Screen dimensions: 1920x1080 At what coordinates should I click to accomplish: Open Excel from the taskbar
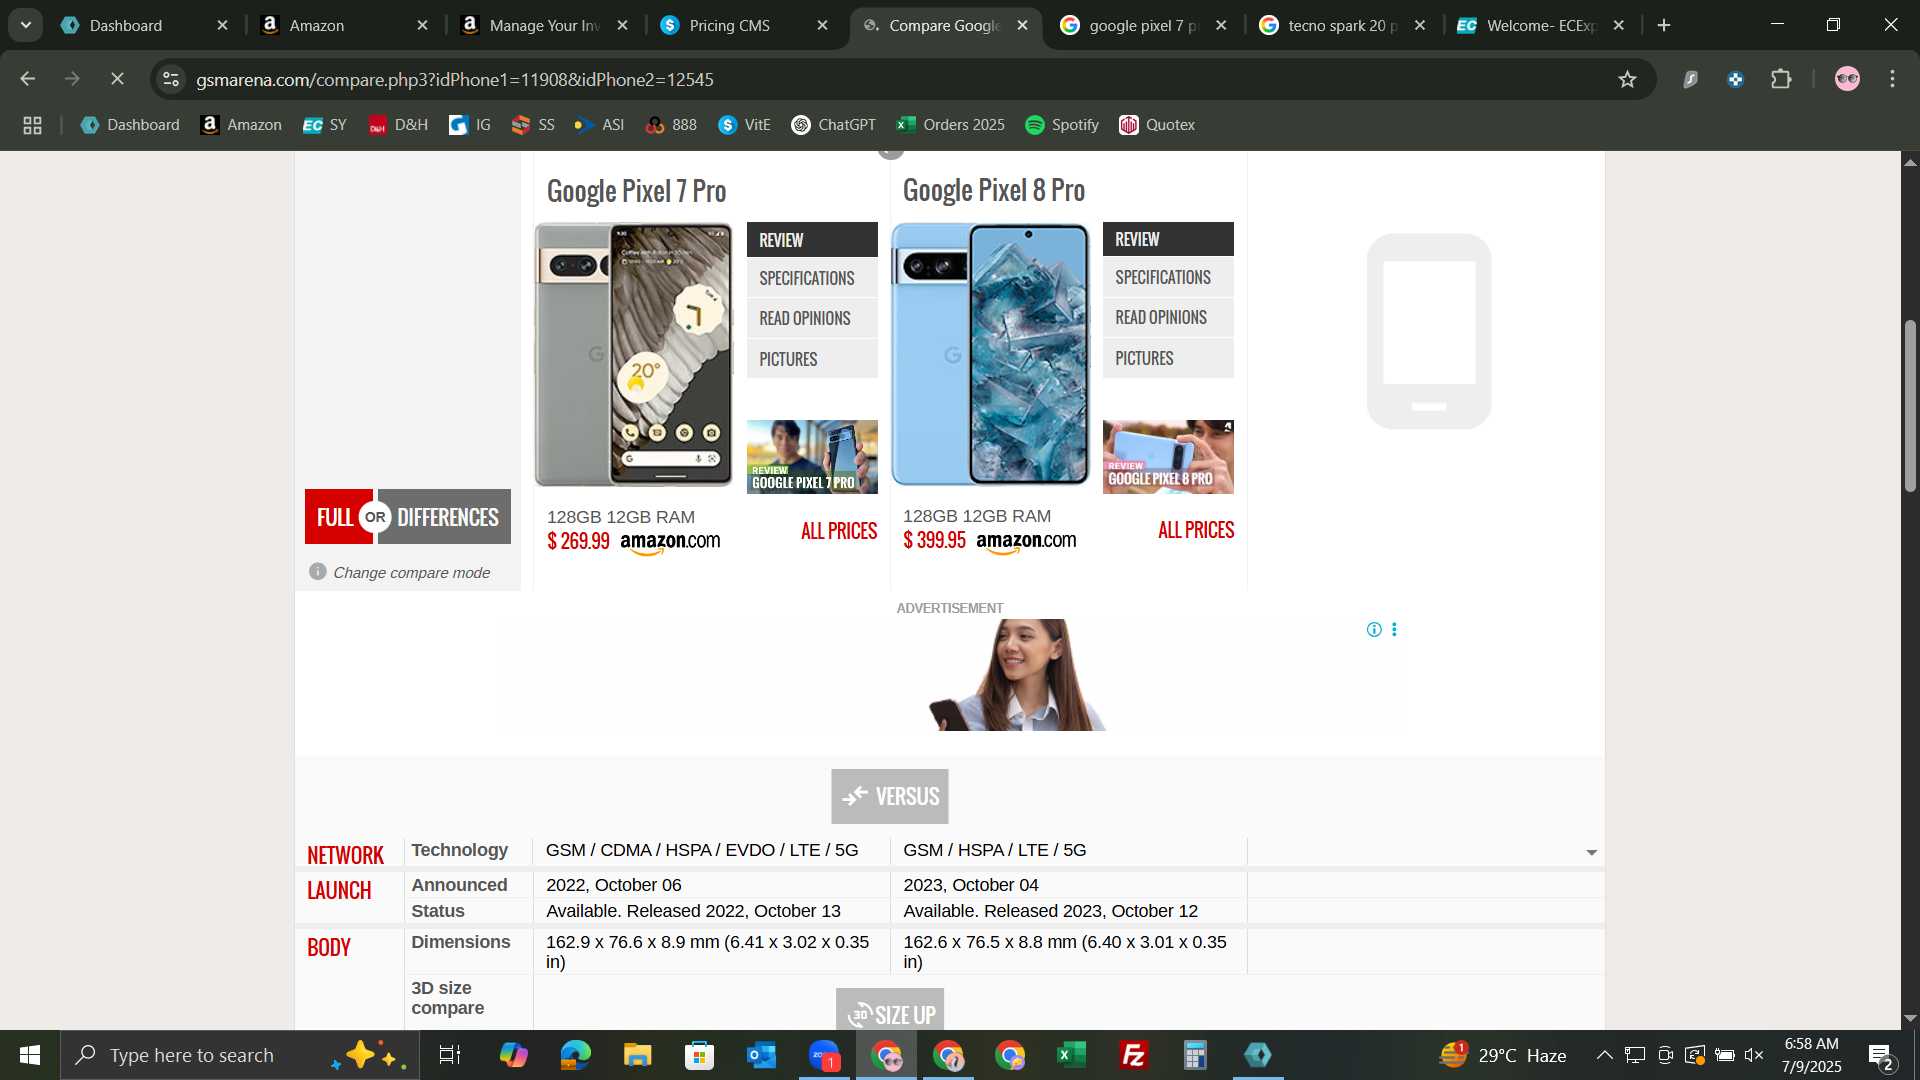coord(1071,1055)
